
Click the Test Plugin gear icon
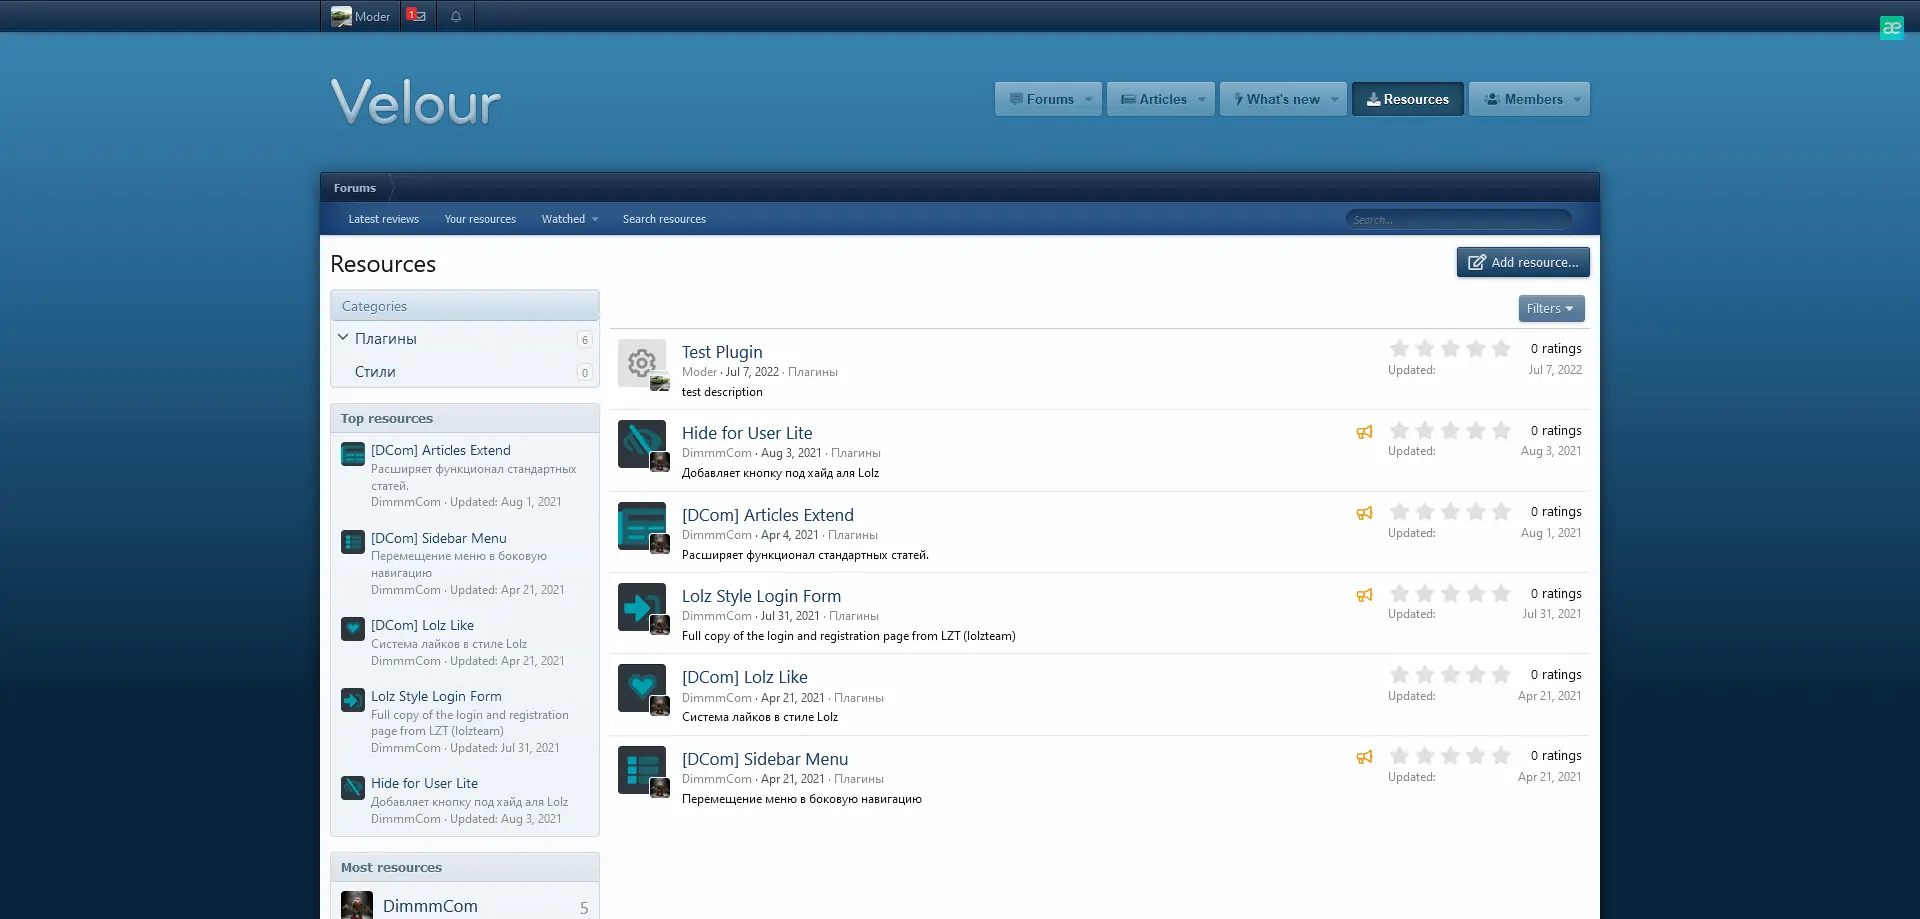coord(641,362)
